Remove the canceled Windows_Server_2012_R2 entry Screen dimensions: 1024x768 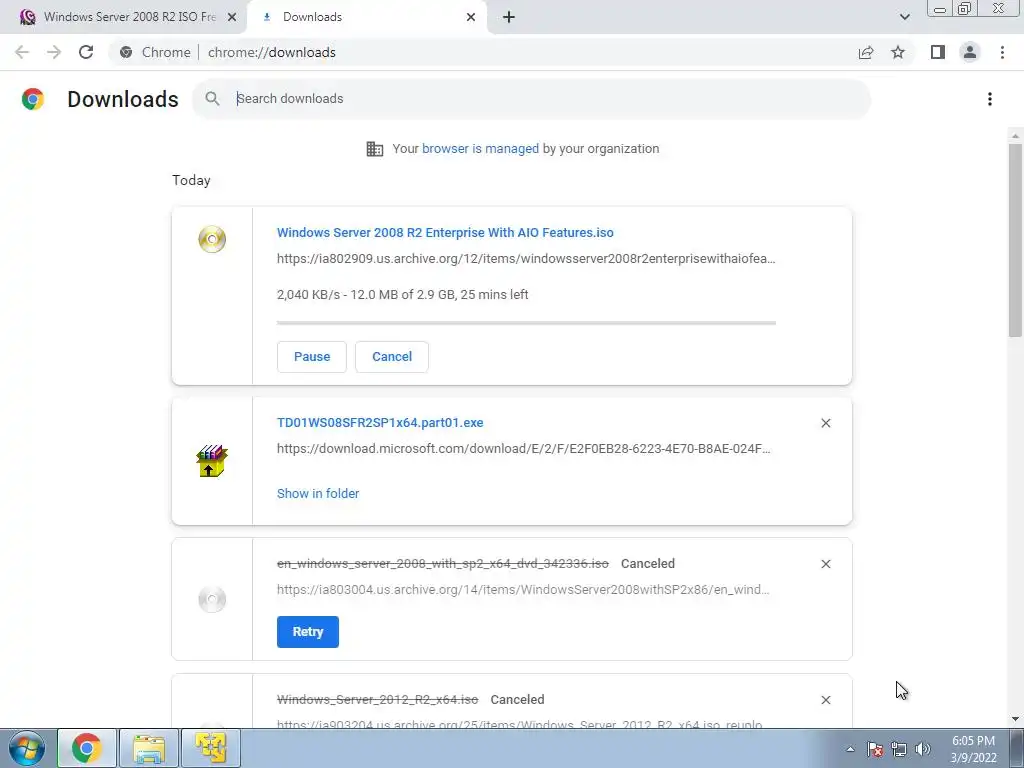coord(825,700)
